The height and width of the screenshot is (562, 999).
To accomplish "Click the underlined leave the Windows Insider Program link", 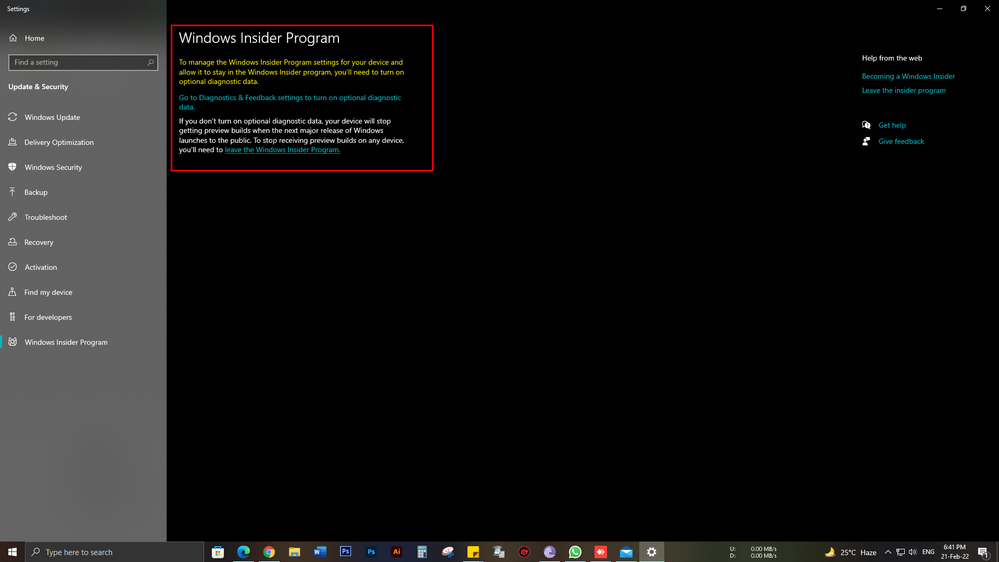I will click(282, 150).
